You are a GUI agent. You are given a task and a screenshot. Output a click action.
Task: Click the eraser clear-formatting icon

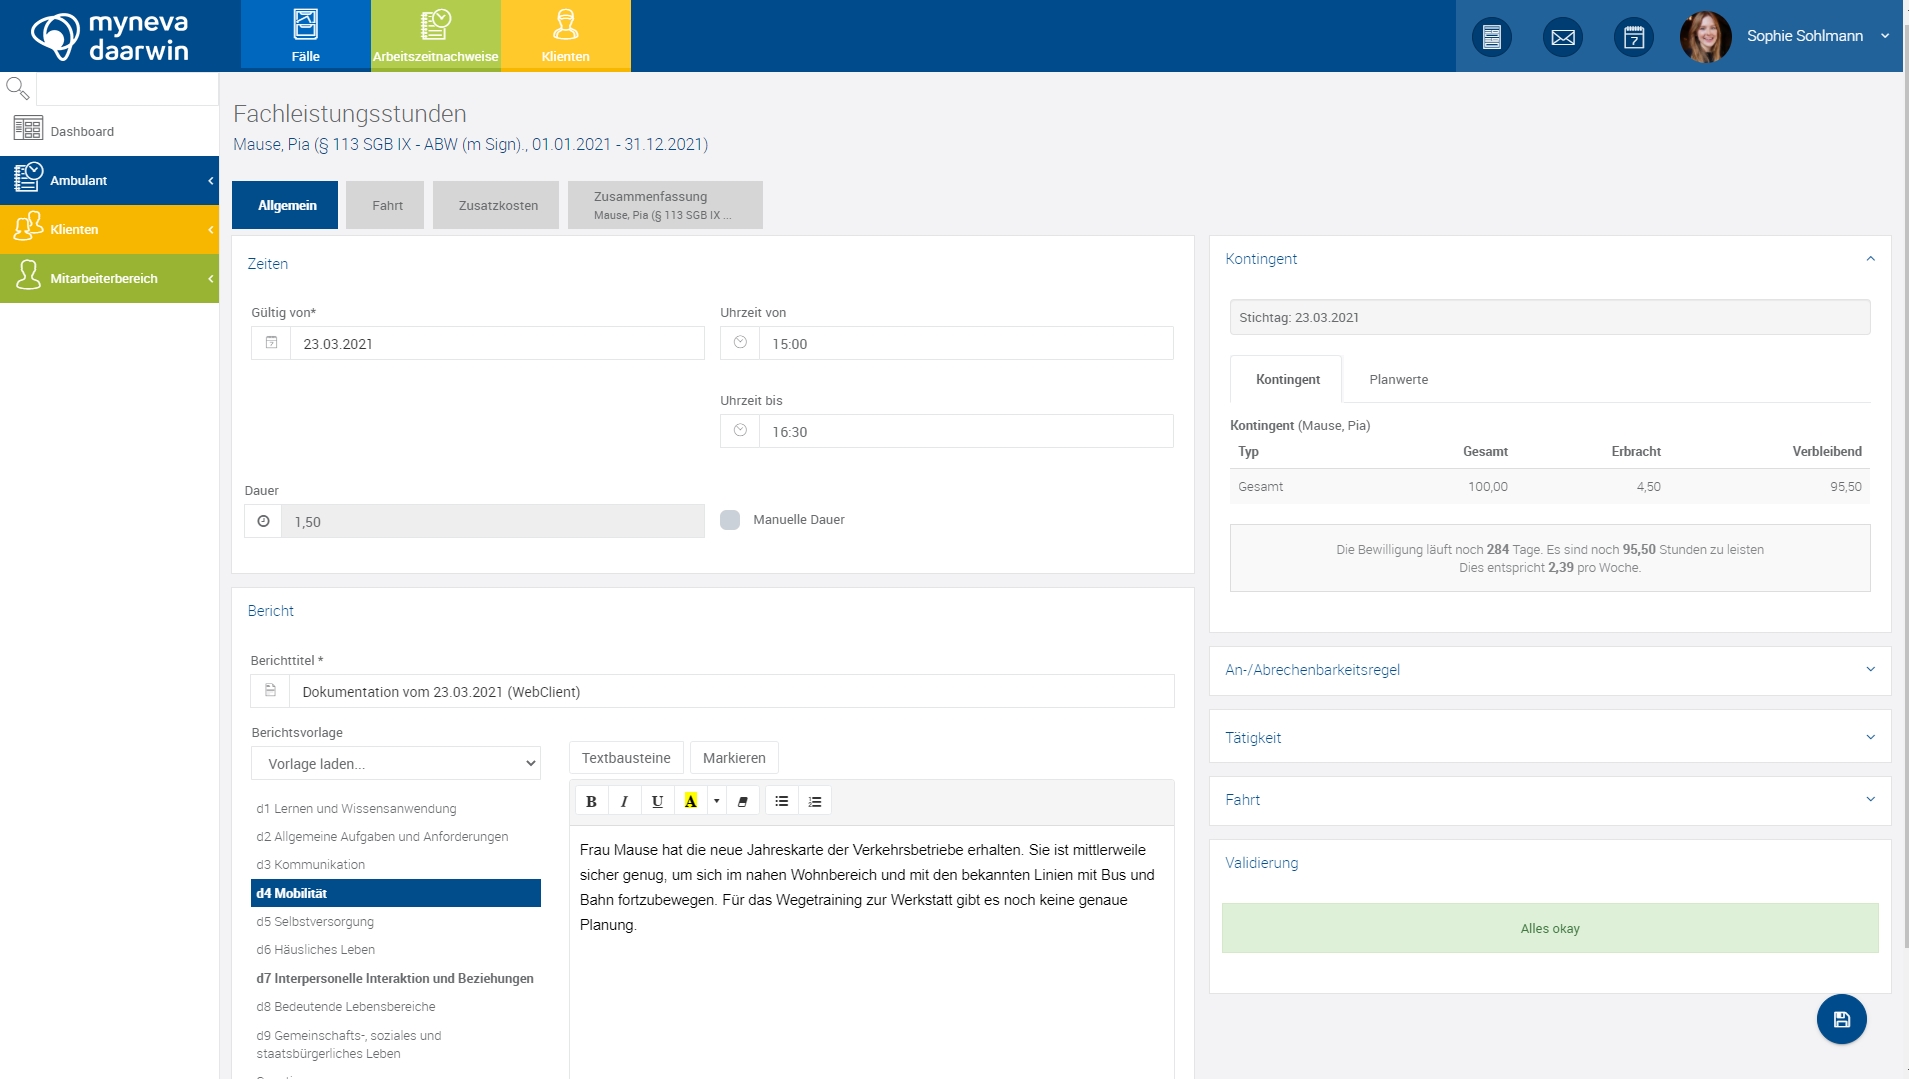coord(742,801)
